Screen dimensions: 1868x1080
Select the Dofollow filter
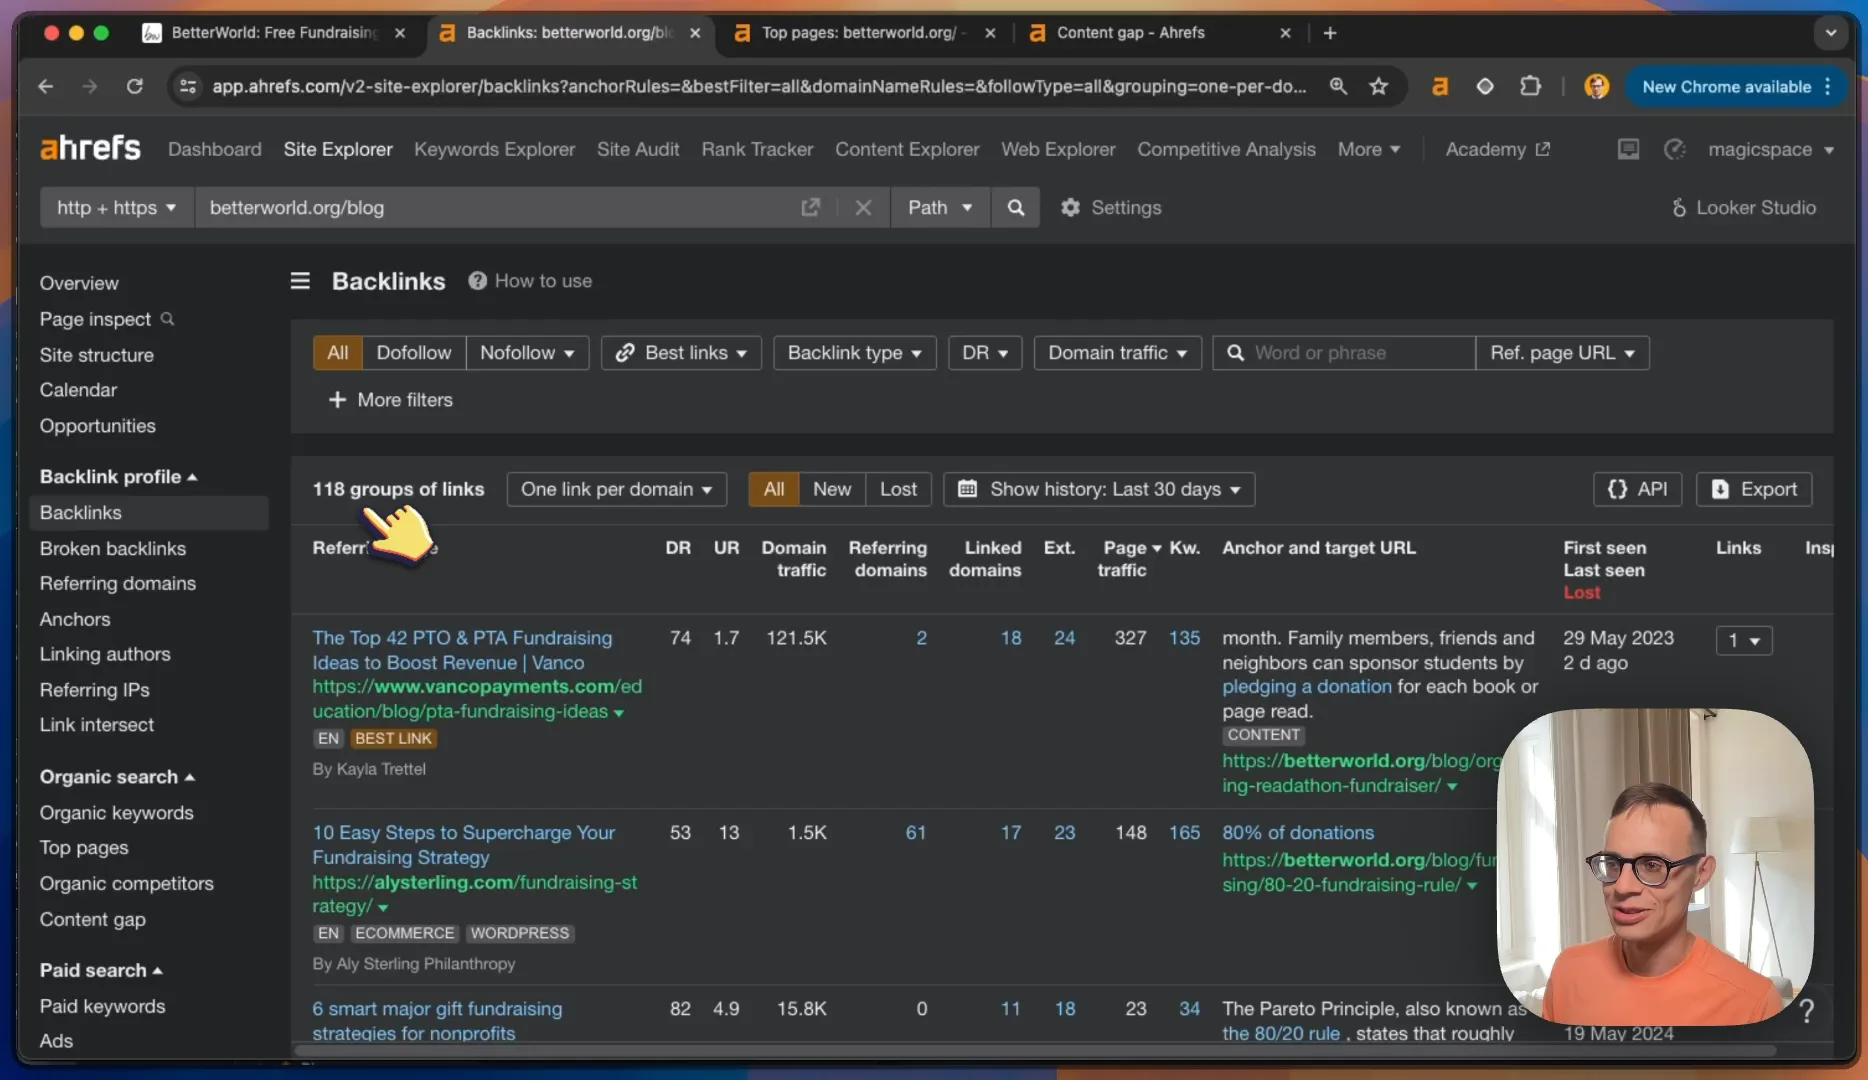413,352
